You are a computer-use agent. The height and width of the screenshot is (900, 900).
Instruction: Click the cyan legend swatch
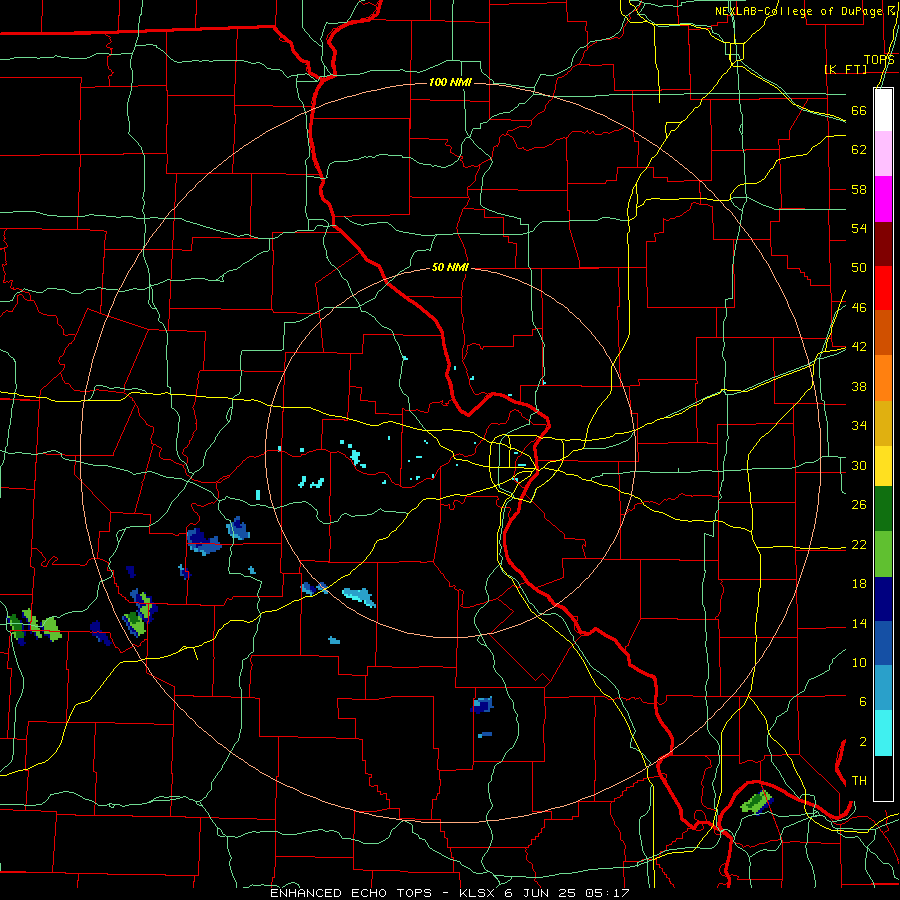pos(883,733)
